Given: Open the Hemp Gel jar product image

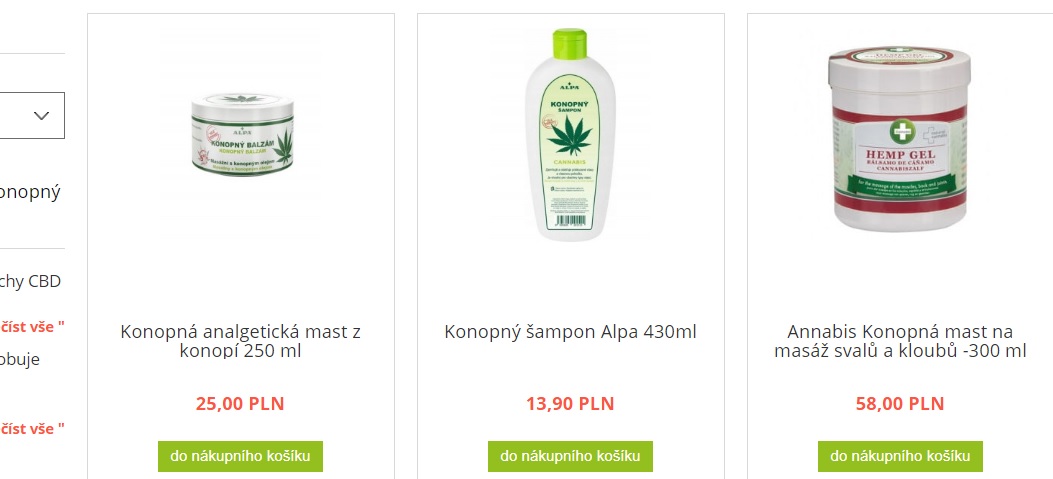Looking at the screenshot, I should (x=899, y=139).
